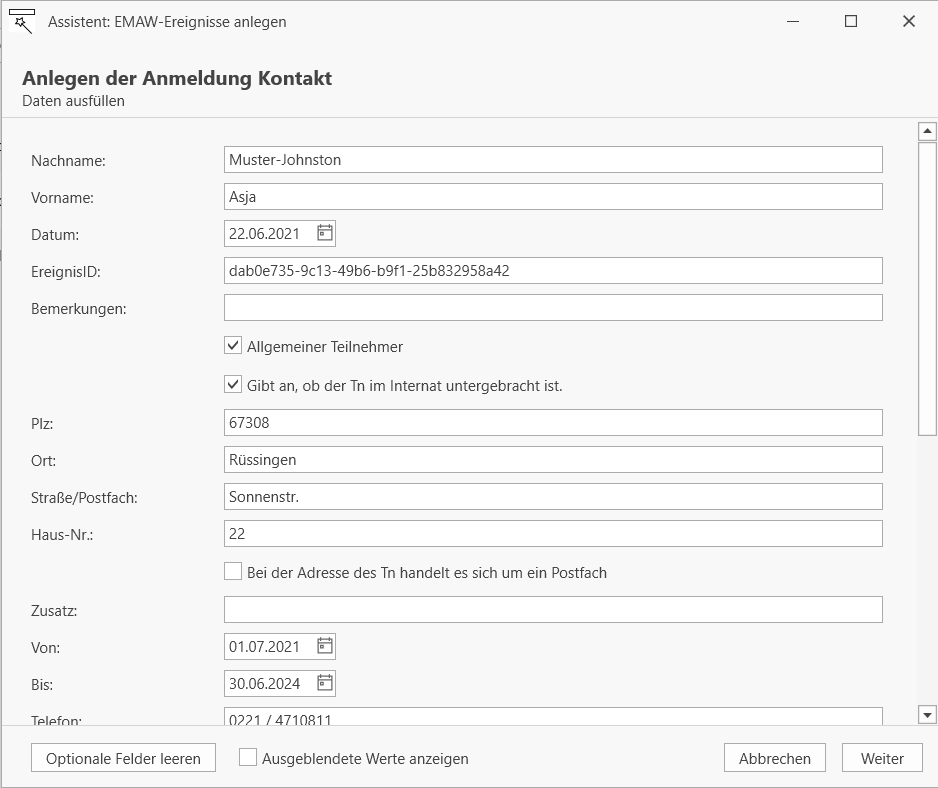Uncheck Allgemeiner Teilnehmer checkbox
Screen dimensions: 938x788
[x=233, y=345]
